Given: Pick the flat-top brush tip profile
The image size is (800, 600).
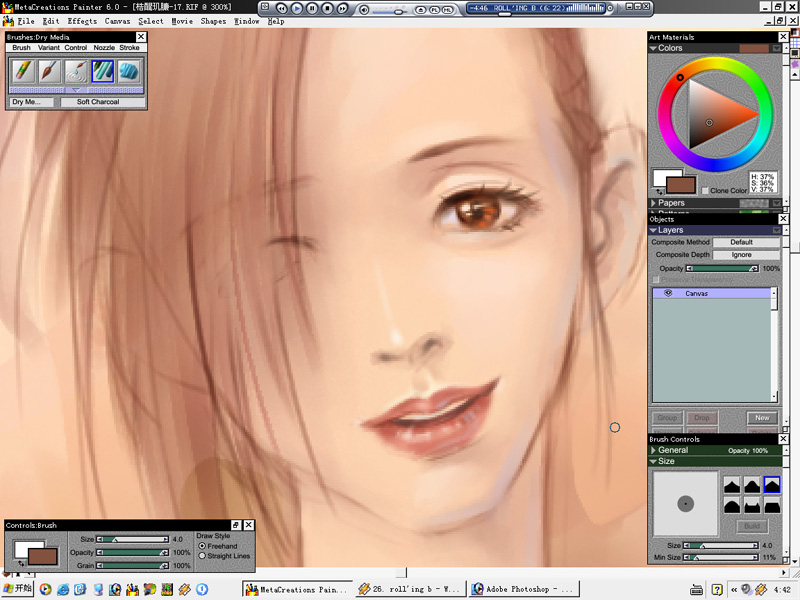Looking at the screenshot, I should tap(772, 506).
